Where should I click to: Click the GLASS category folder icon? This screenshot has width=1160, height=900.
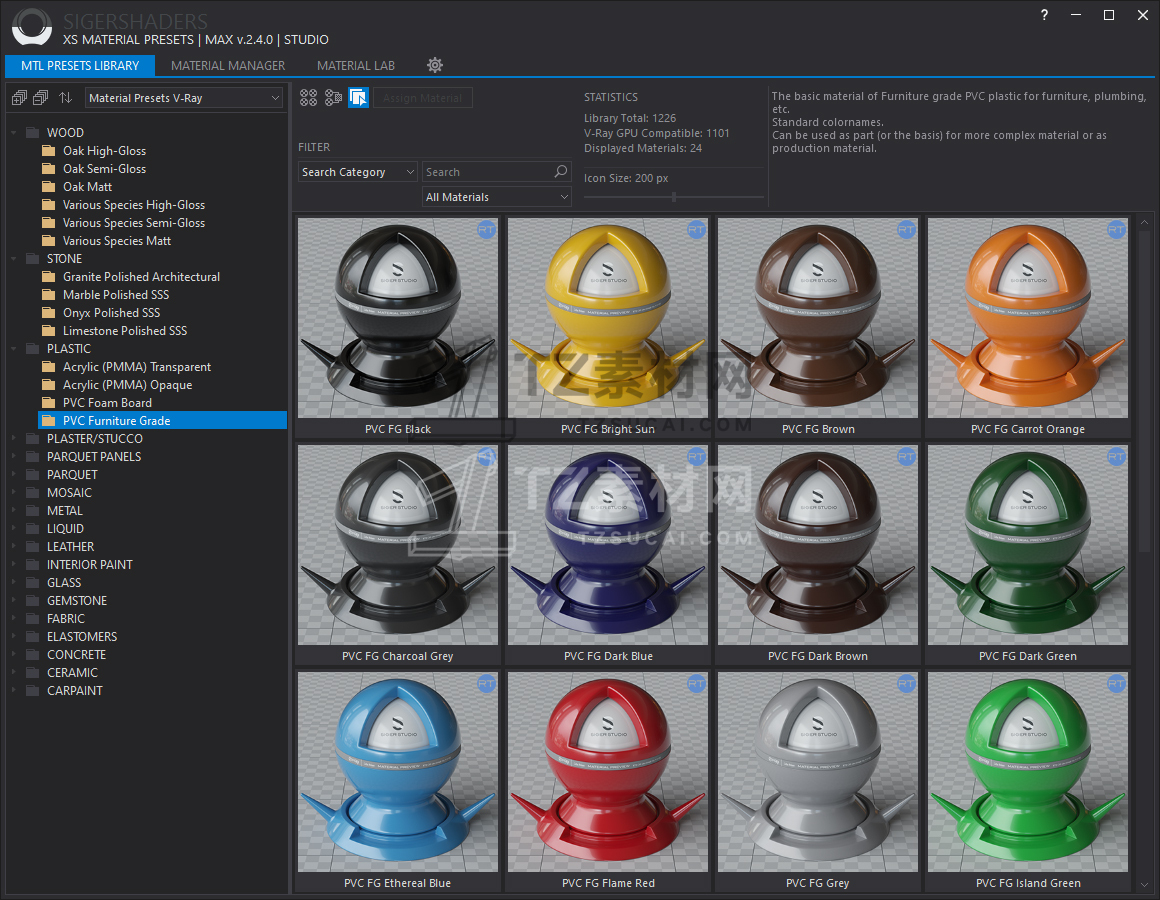pyautogui.click(x=33, y=583)
